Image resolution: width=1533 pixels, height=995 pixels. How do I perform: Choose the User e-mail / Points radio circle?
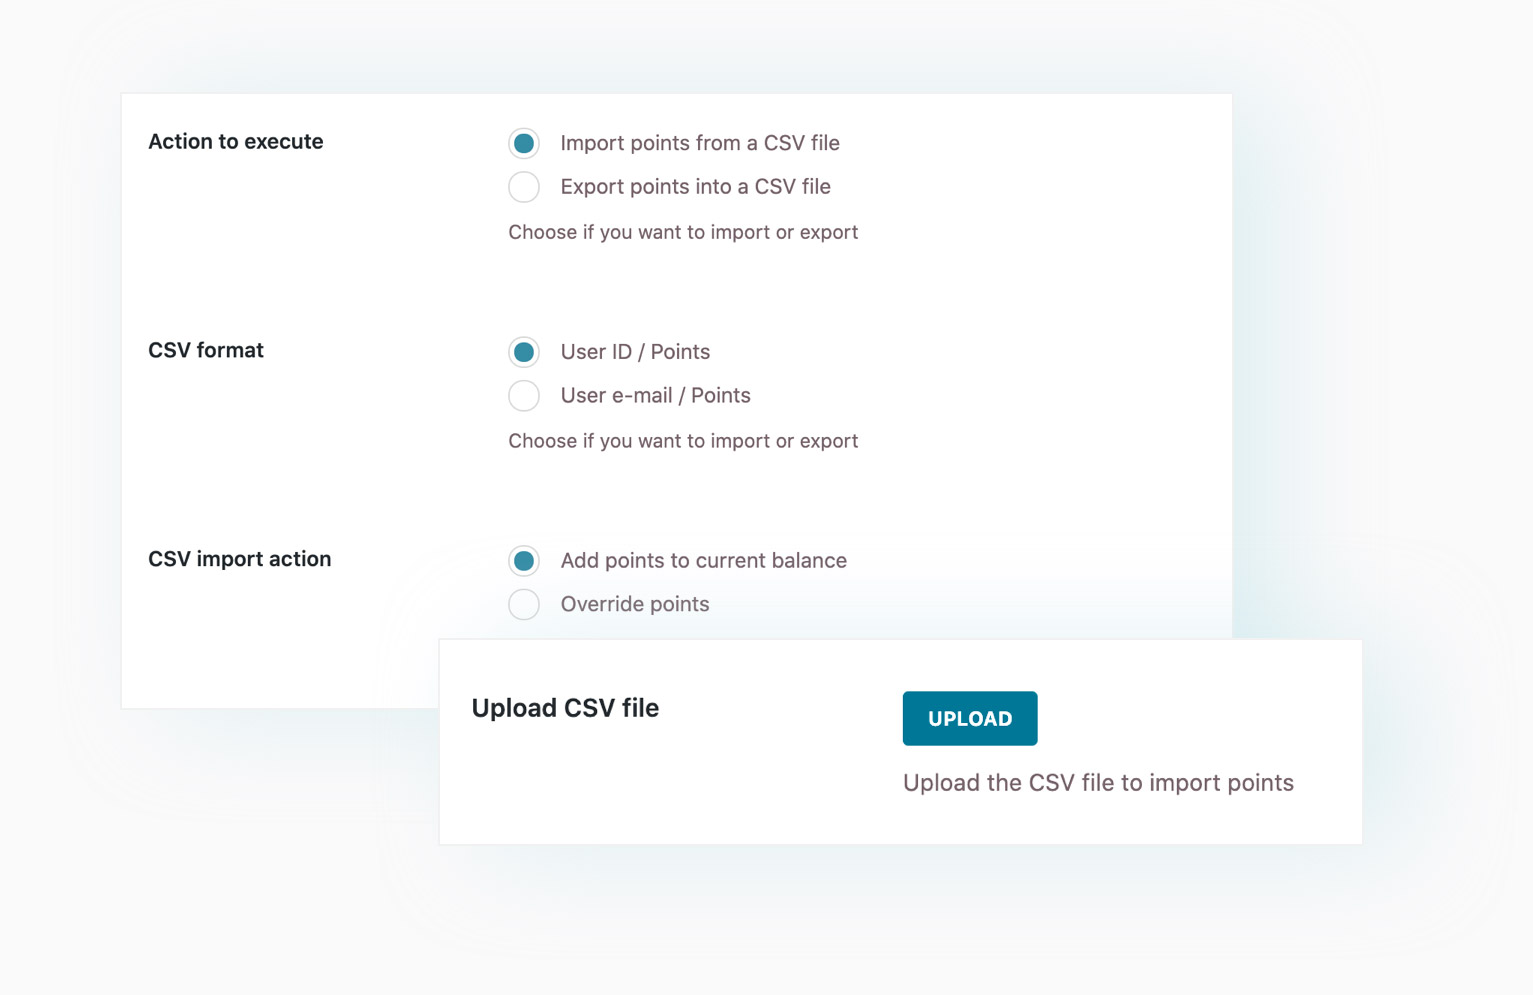pyautogui.click(x=524, y=396)
